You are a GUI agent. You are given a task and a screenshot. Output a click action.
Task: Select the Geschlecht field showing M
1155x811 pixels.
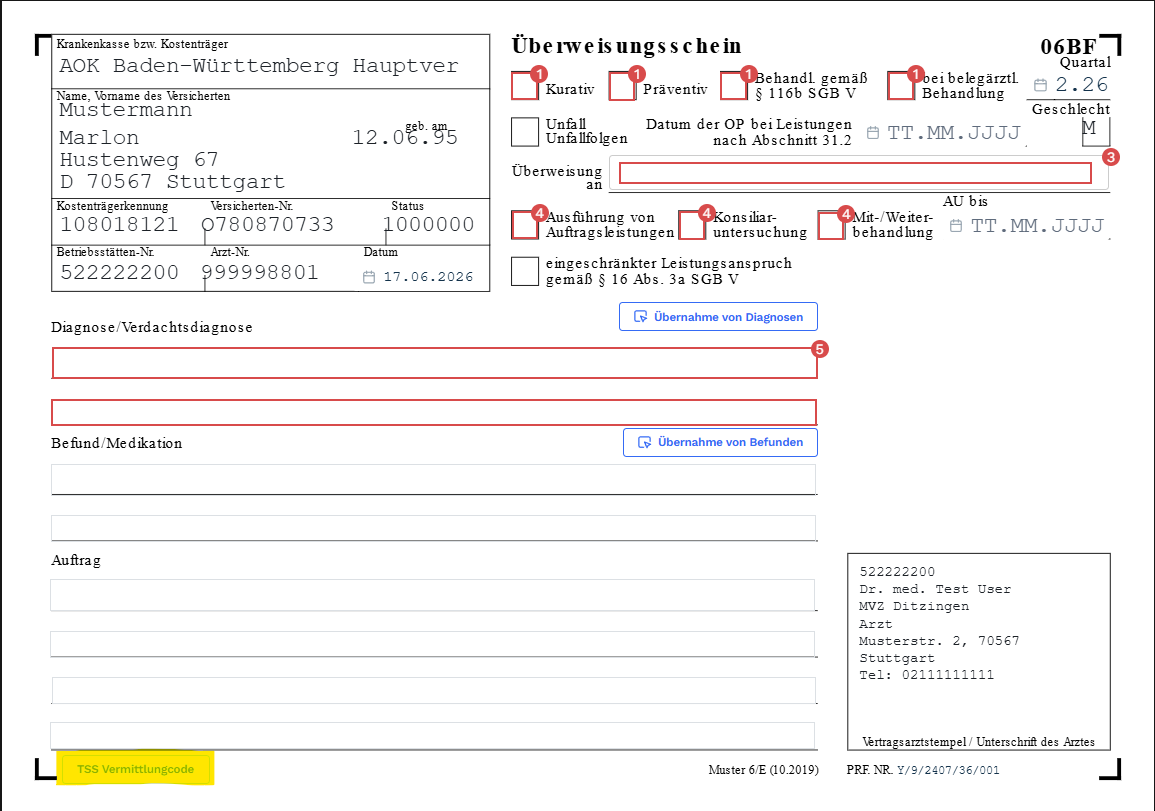click(1095, 131)
